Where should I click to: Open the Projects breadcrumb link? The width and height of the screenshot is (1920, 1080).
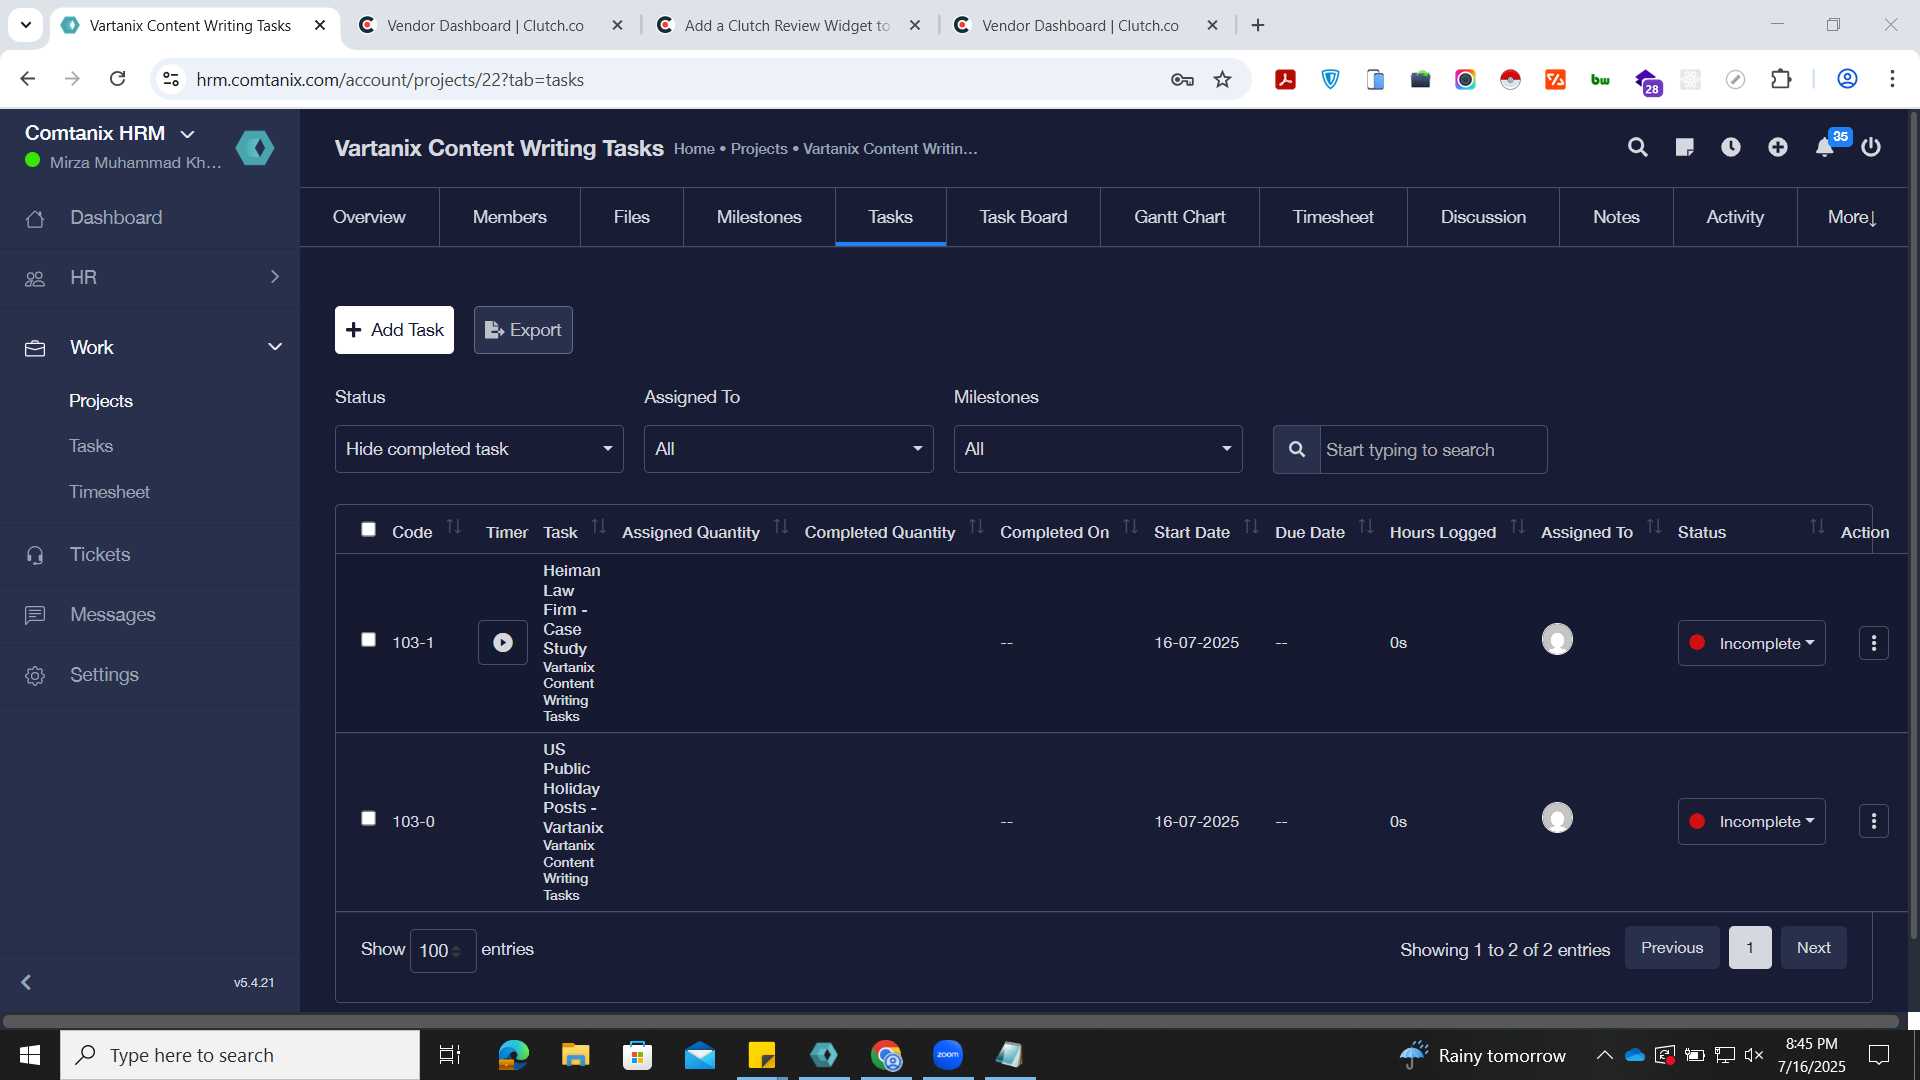pyautogui.click(x=759, y=149)
